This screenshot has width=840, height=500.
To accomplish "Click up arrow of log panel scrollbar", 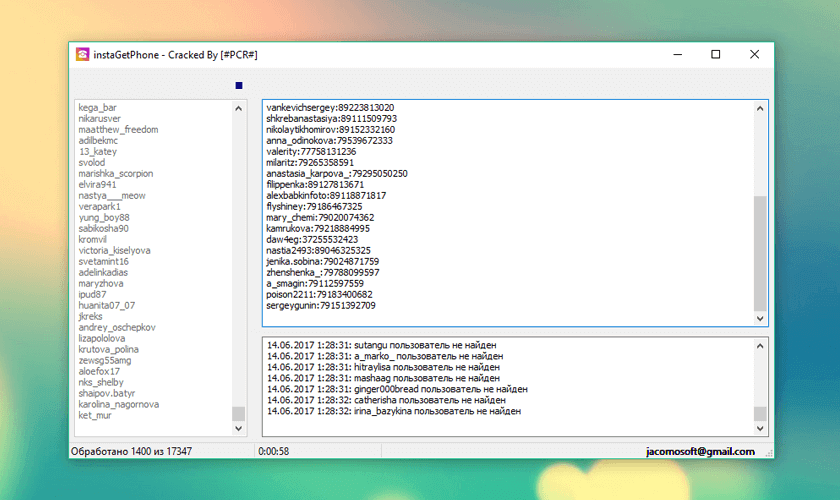I will [x=760, y=346].
